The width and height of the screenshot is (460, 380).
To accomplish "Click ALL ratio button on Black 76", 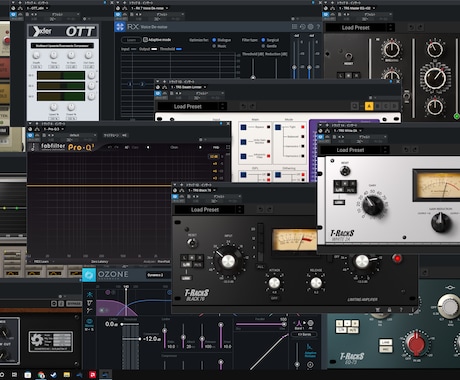I will tap(260, 267).
